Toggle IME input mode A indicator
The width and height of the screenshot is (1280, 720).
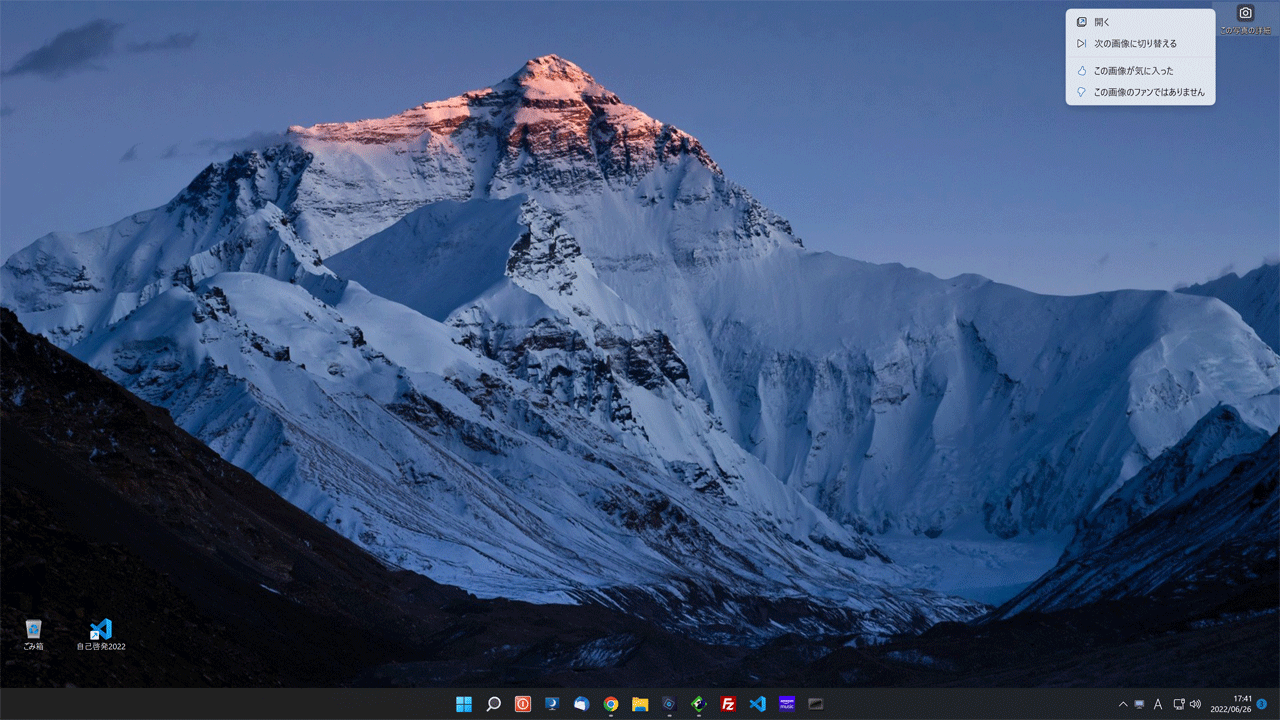(x=1158, y=704)
